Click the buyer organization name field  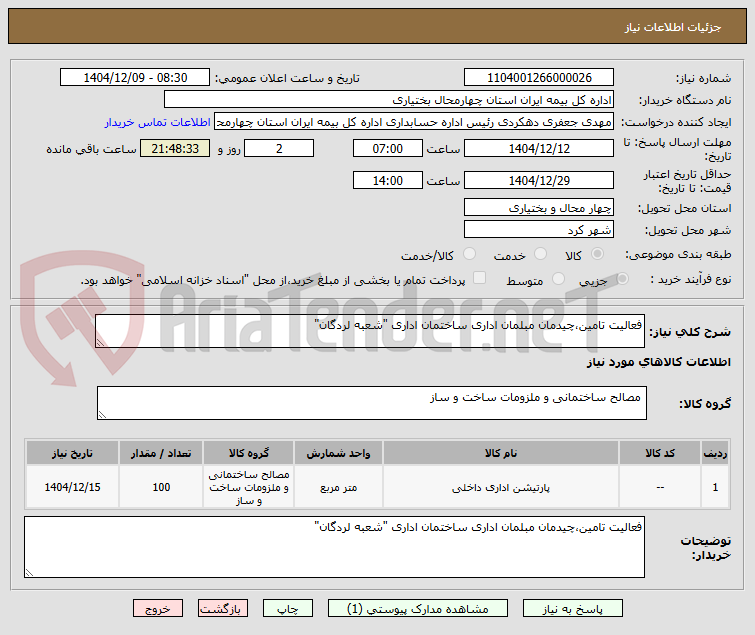point(389,100)
